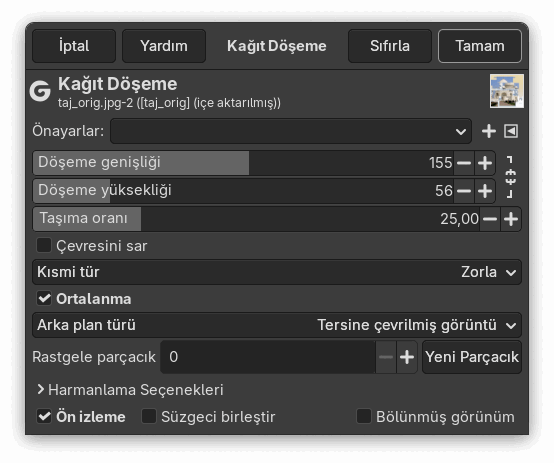Increase Rastgele parçacık seed with plus
The image size is (554, 463).
click(x=407, y=357)
